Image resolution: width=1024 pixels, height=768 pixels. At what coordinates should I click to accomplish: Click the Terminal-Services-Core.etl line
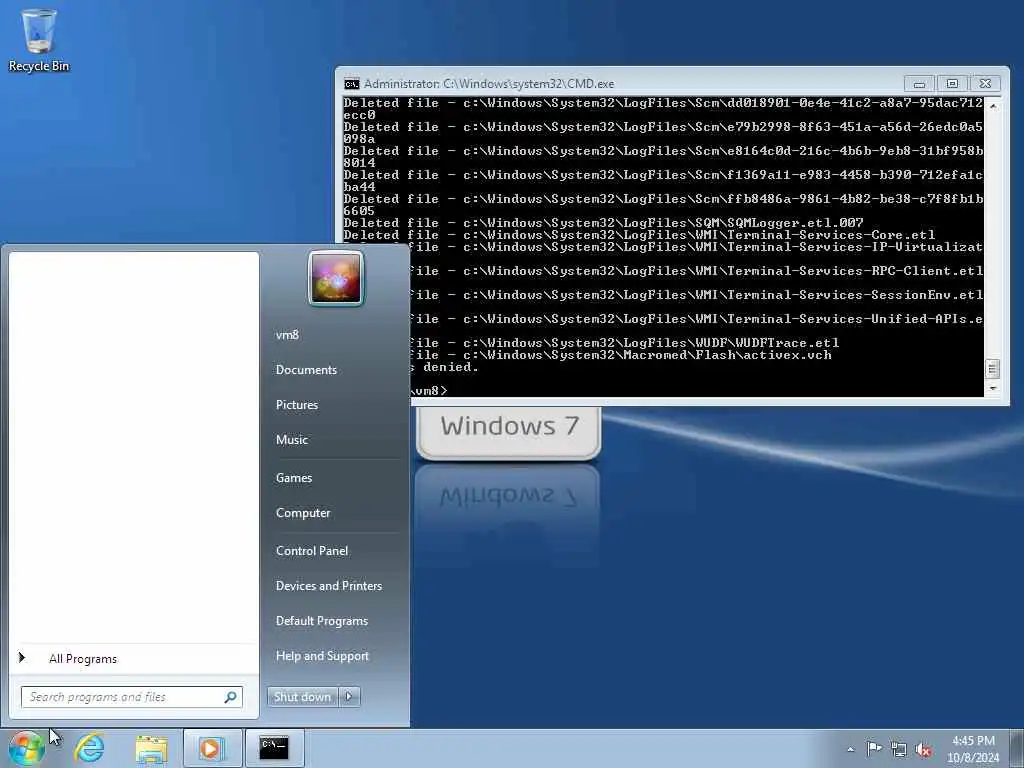pyautogui.click(x=639, y=235)
